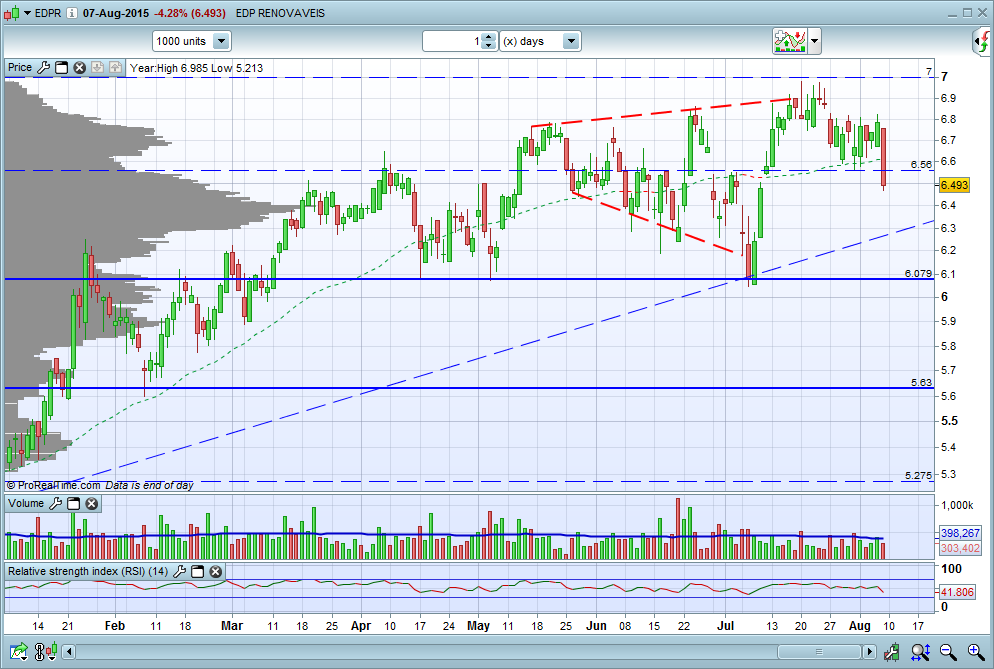994x669 pixels.
Task: Open the (x) days timeframe dropdown
Action: click(540, 41)
